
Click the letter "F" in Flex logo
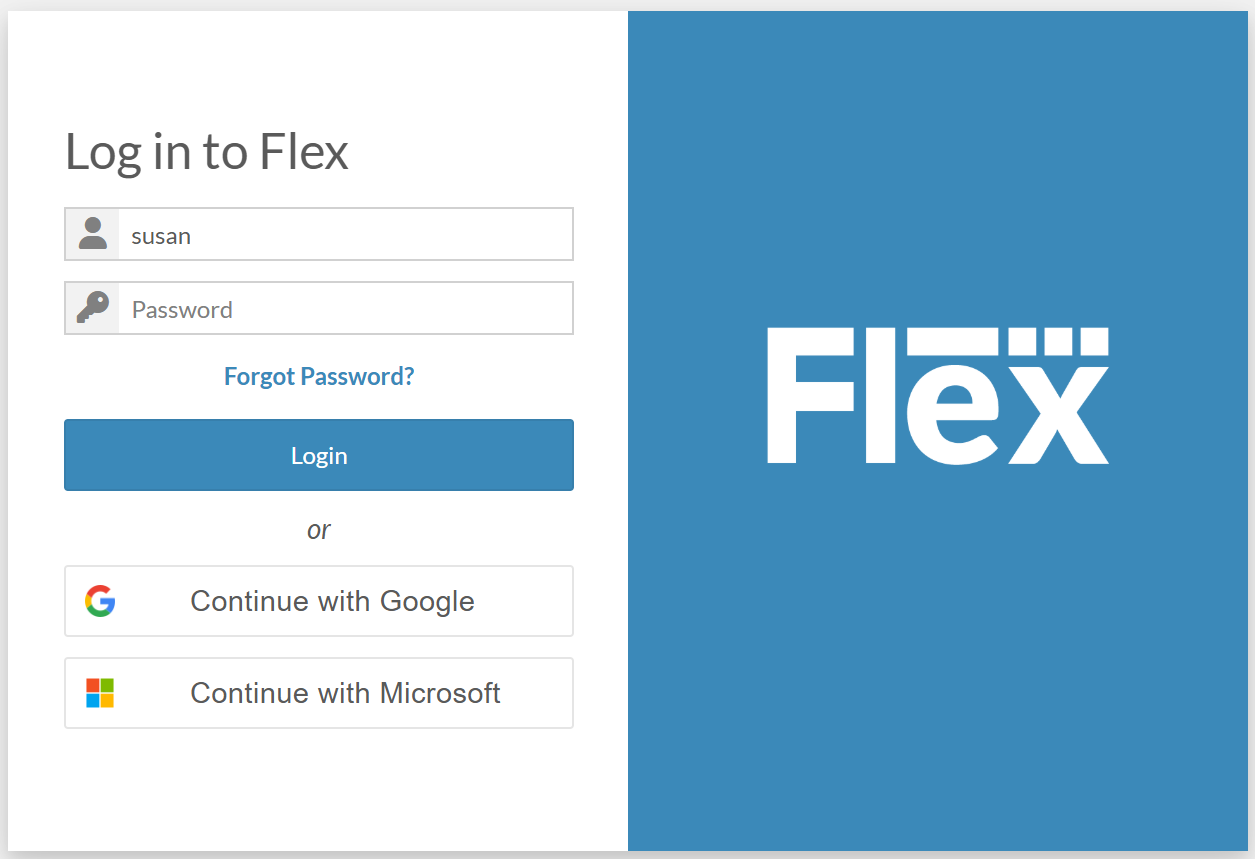click(x=810, y=396)
